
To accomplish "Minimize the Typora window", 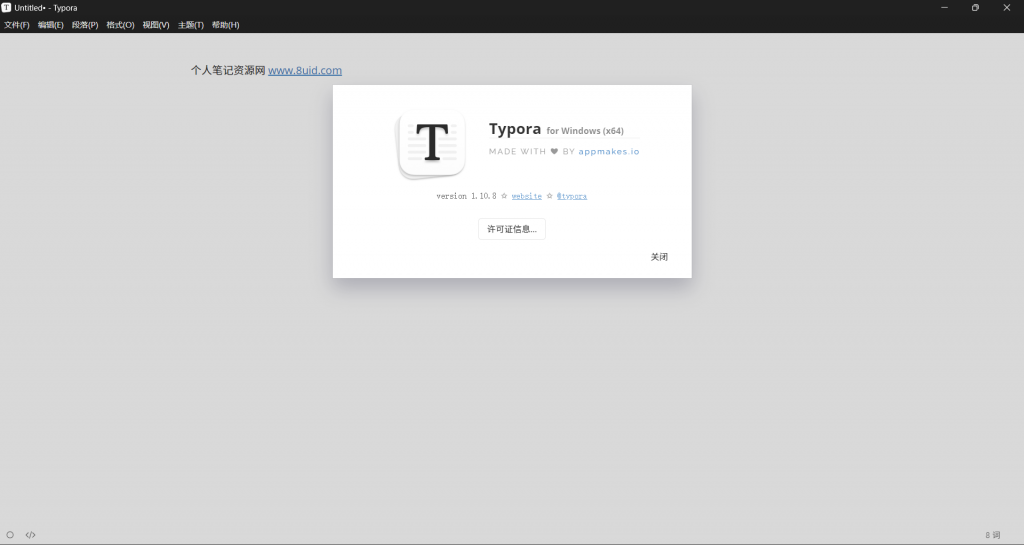I will coord(944,8).
